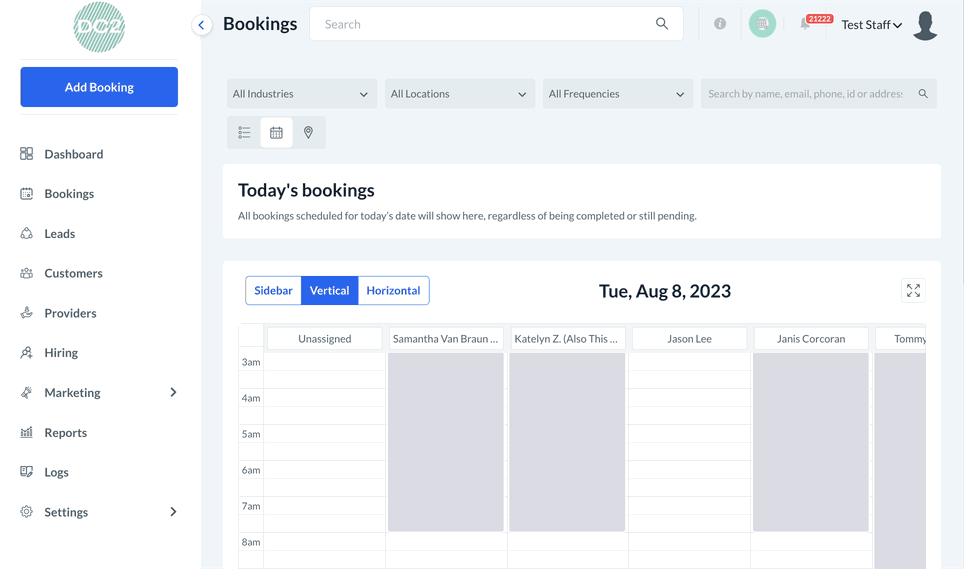
Task: Select the Horizontal layout option
Action: (x=393, y=291)
